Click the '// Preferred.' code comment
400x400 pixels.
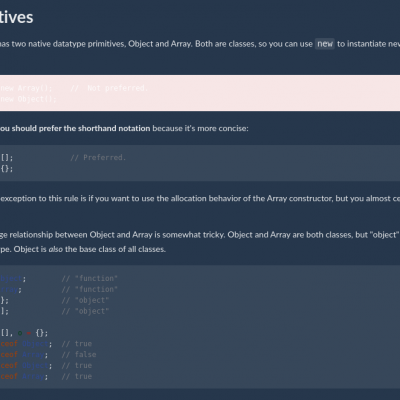click(98, 157)
